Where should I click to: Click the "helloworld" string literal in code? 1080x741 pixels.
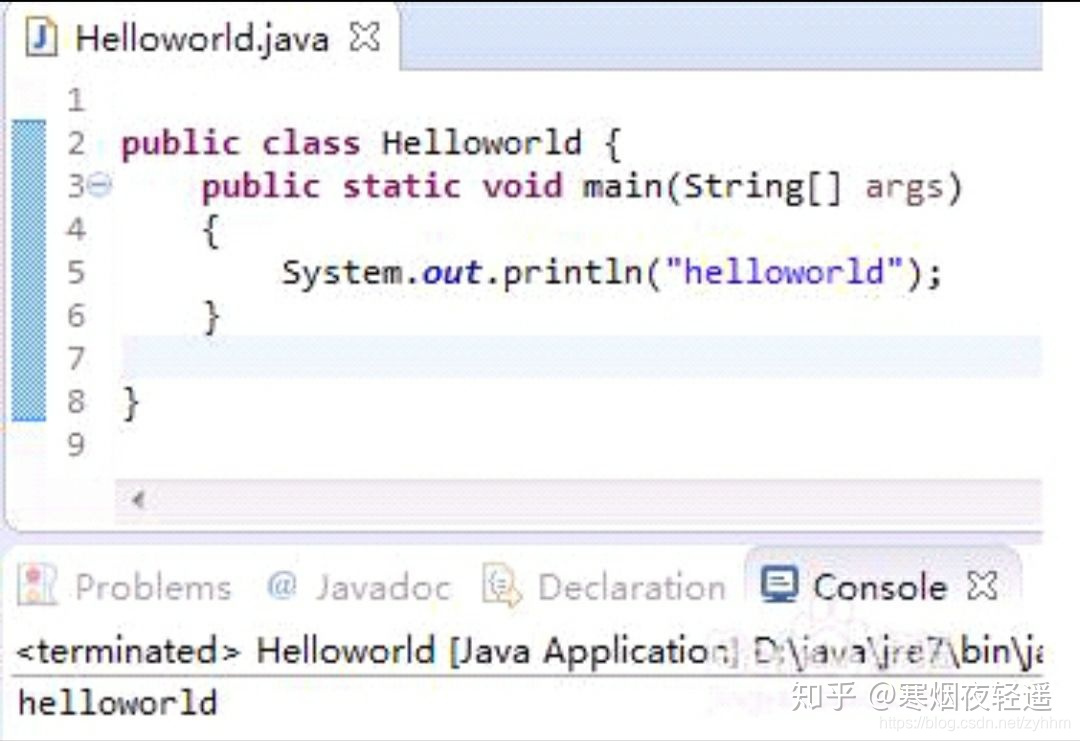point(783,271)
